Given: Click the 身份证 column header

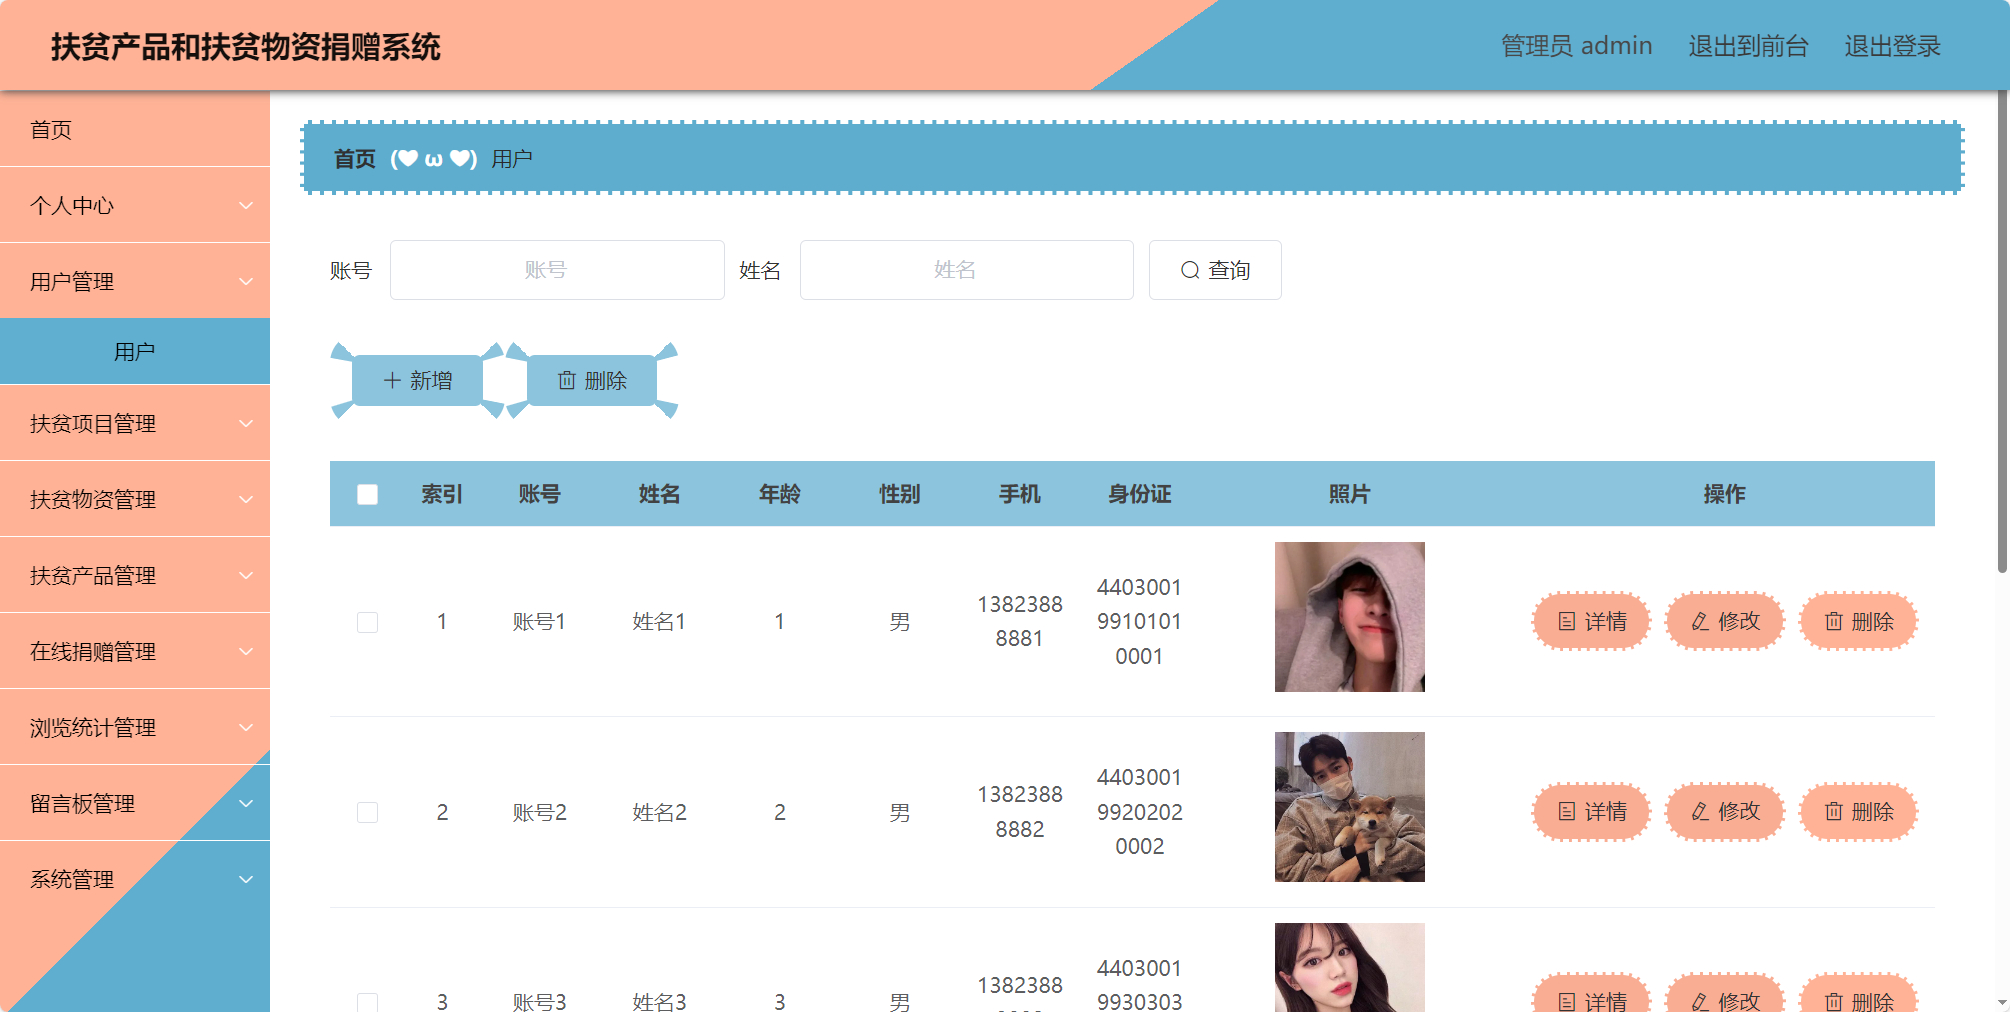Looking at the screenshot, I should (x=1139, y=494).
